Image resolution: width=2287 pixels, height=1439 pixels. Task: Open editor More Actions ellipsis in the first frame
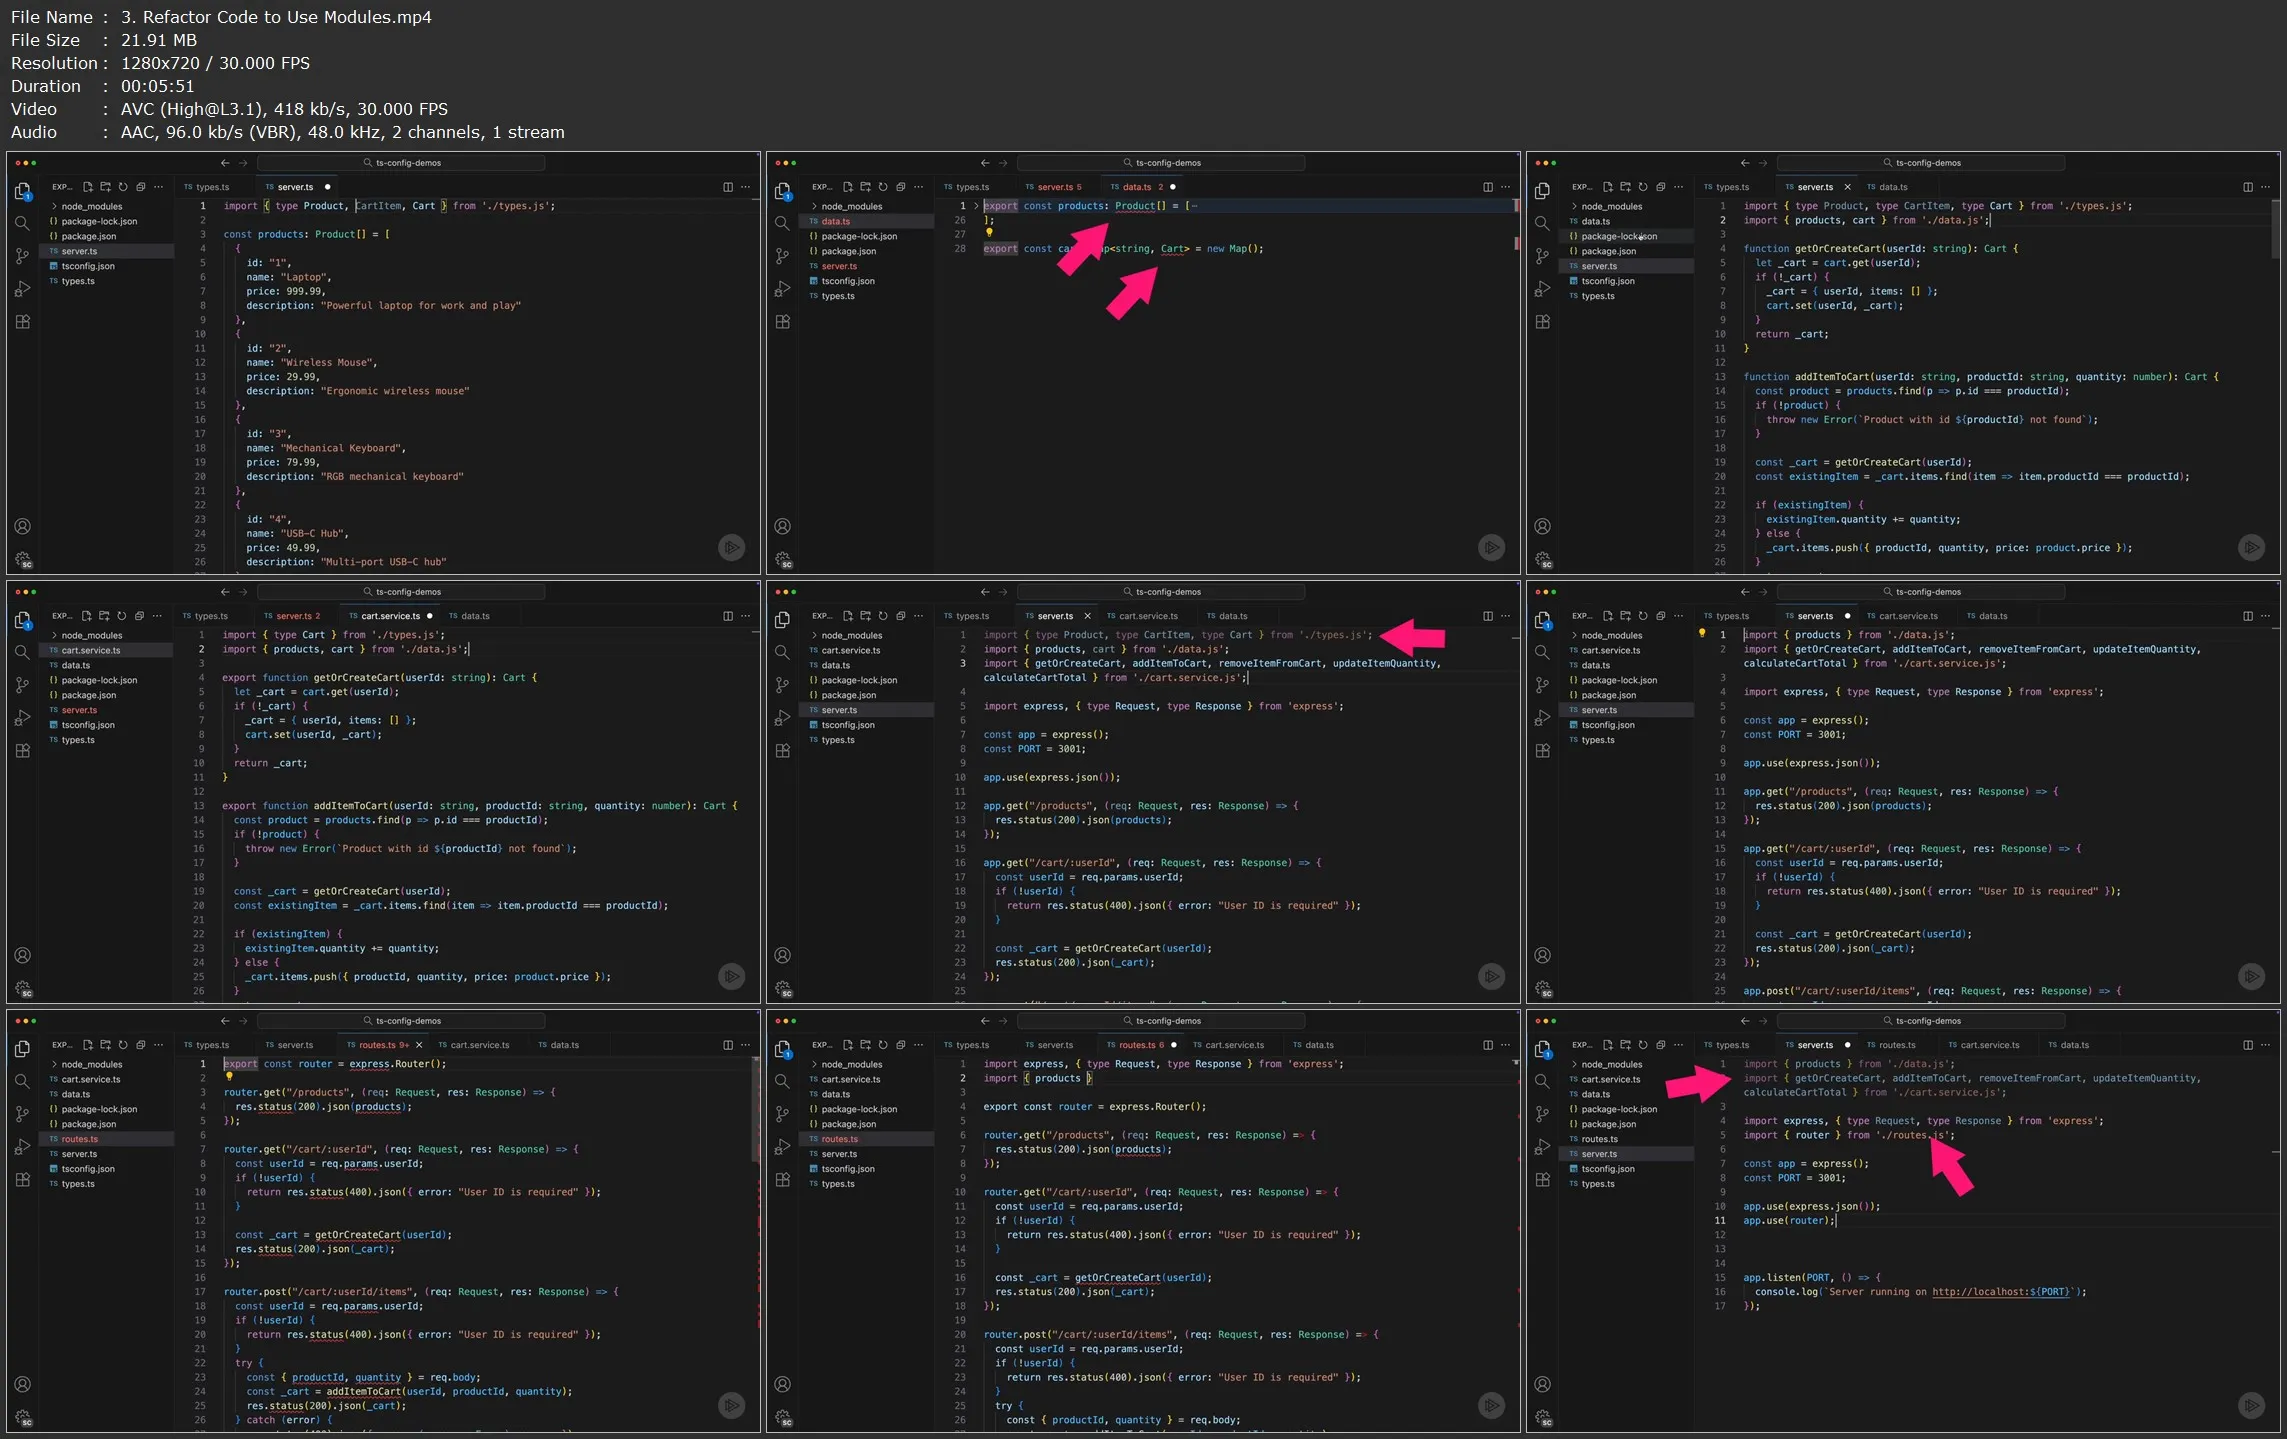pos(746,187)
